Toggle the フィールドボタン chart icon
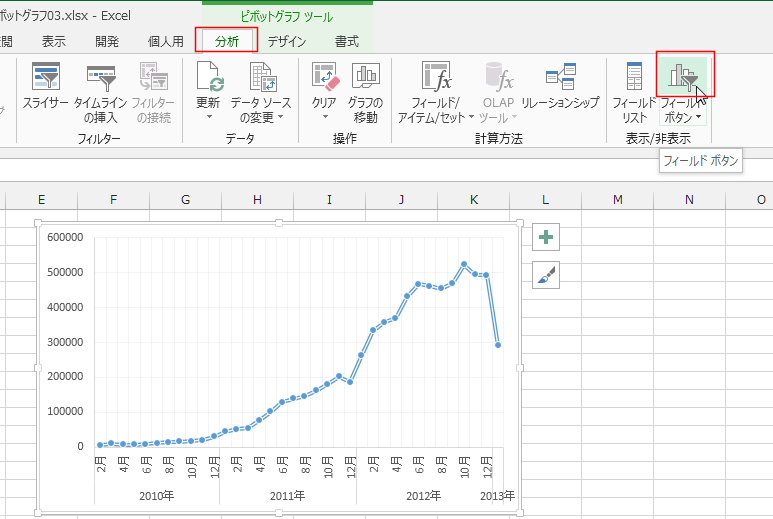The height and width of the screenshot is (519, 773). [683, 76]
